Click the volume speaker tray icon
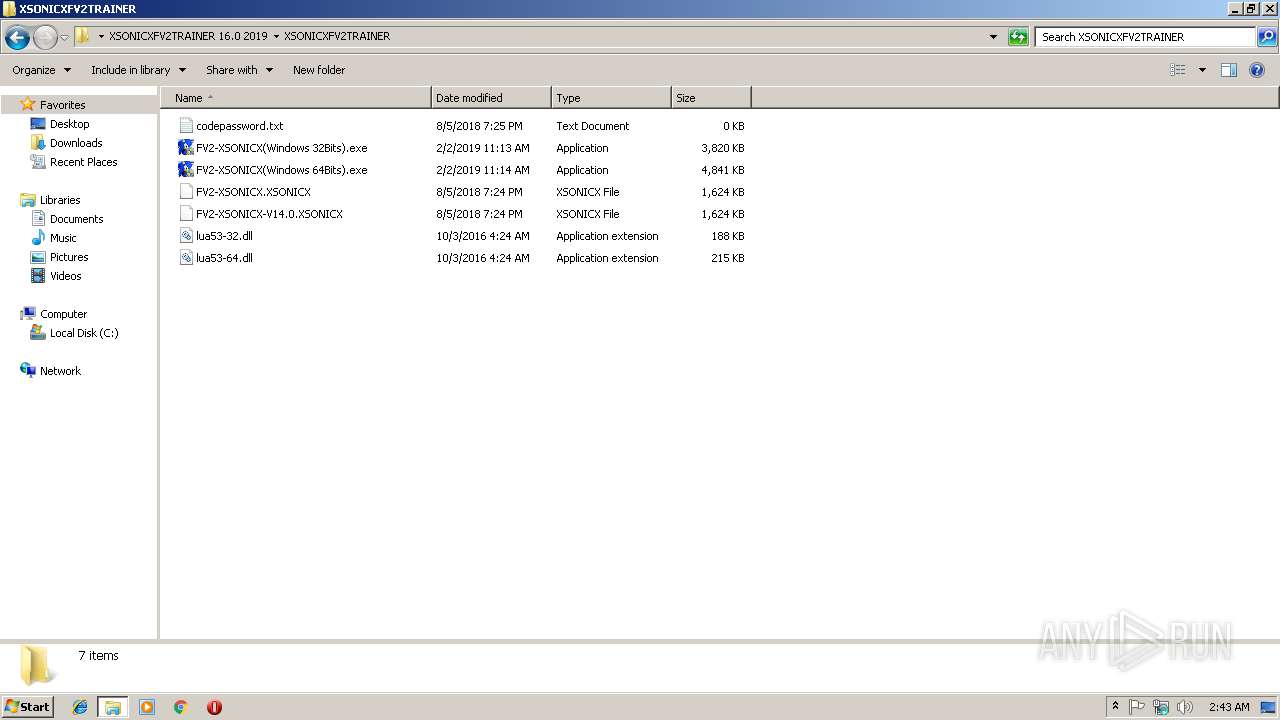This screenshot has height=720, width=1280. [x=1185, y=707]
